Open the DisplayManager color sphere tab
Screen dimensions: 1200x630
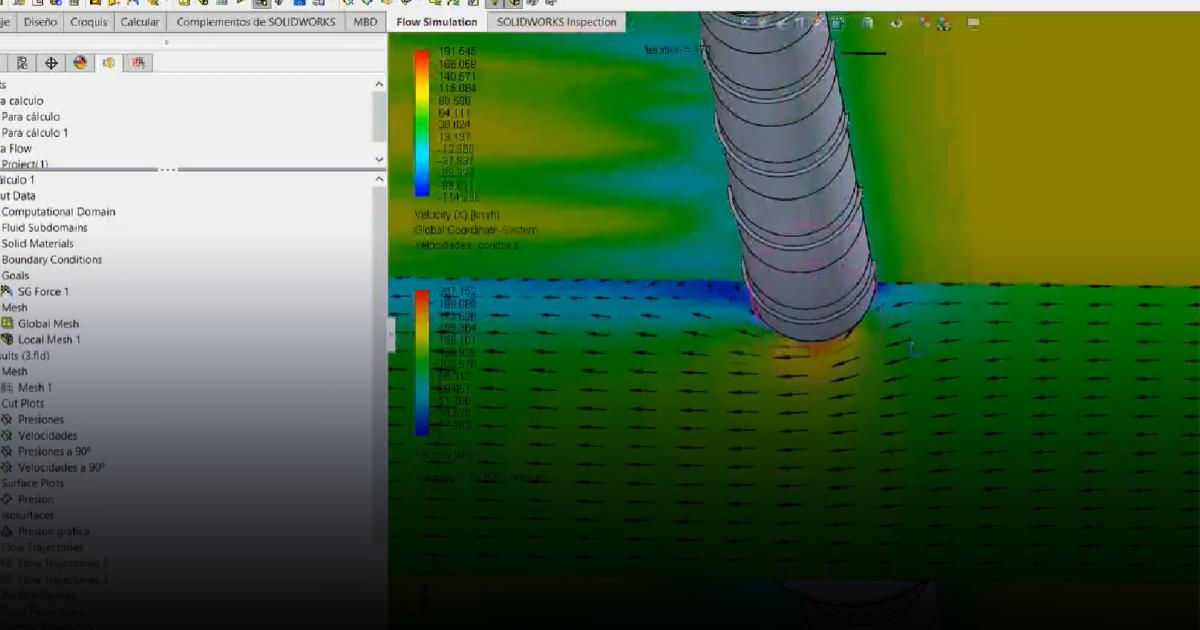click(x=80, y=63)
